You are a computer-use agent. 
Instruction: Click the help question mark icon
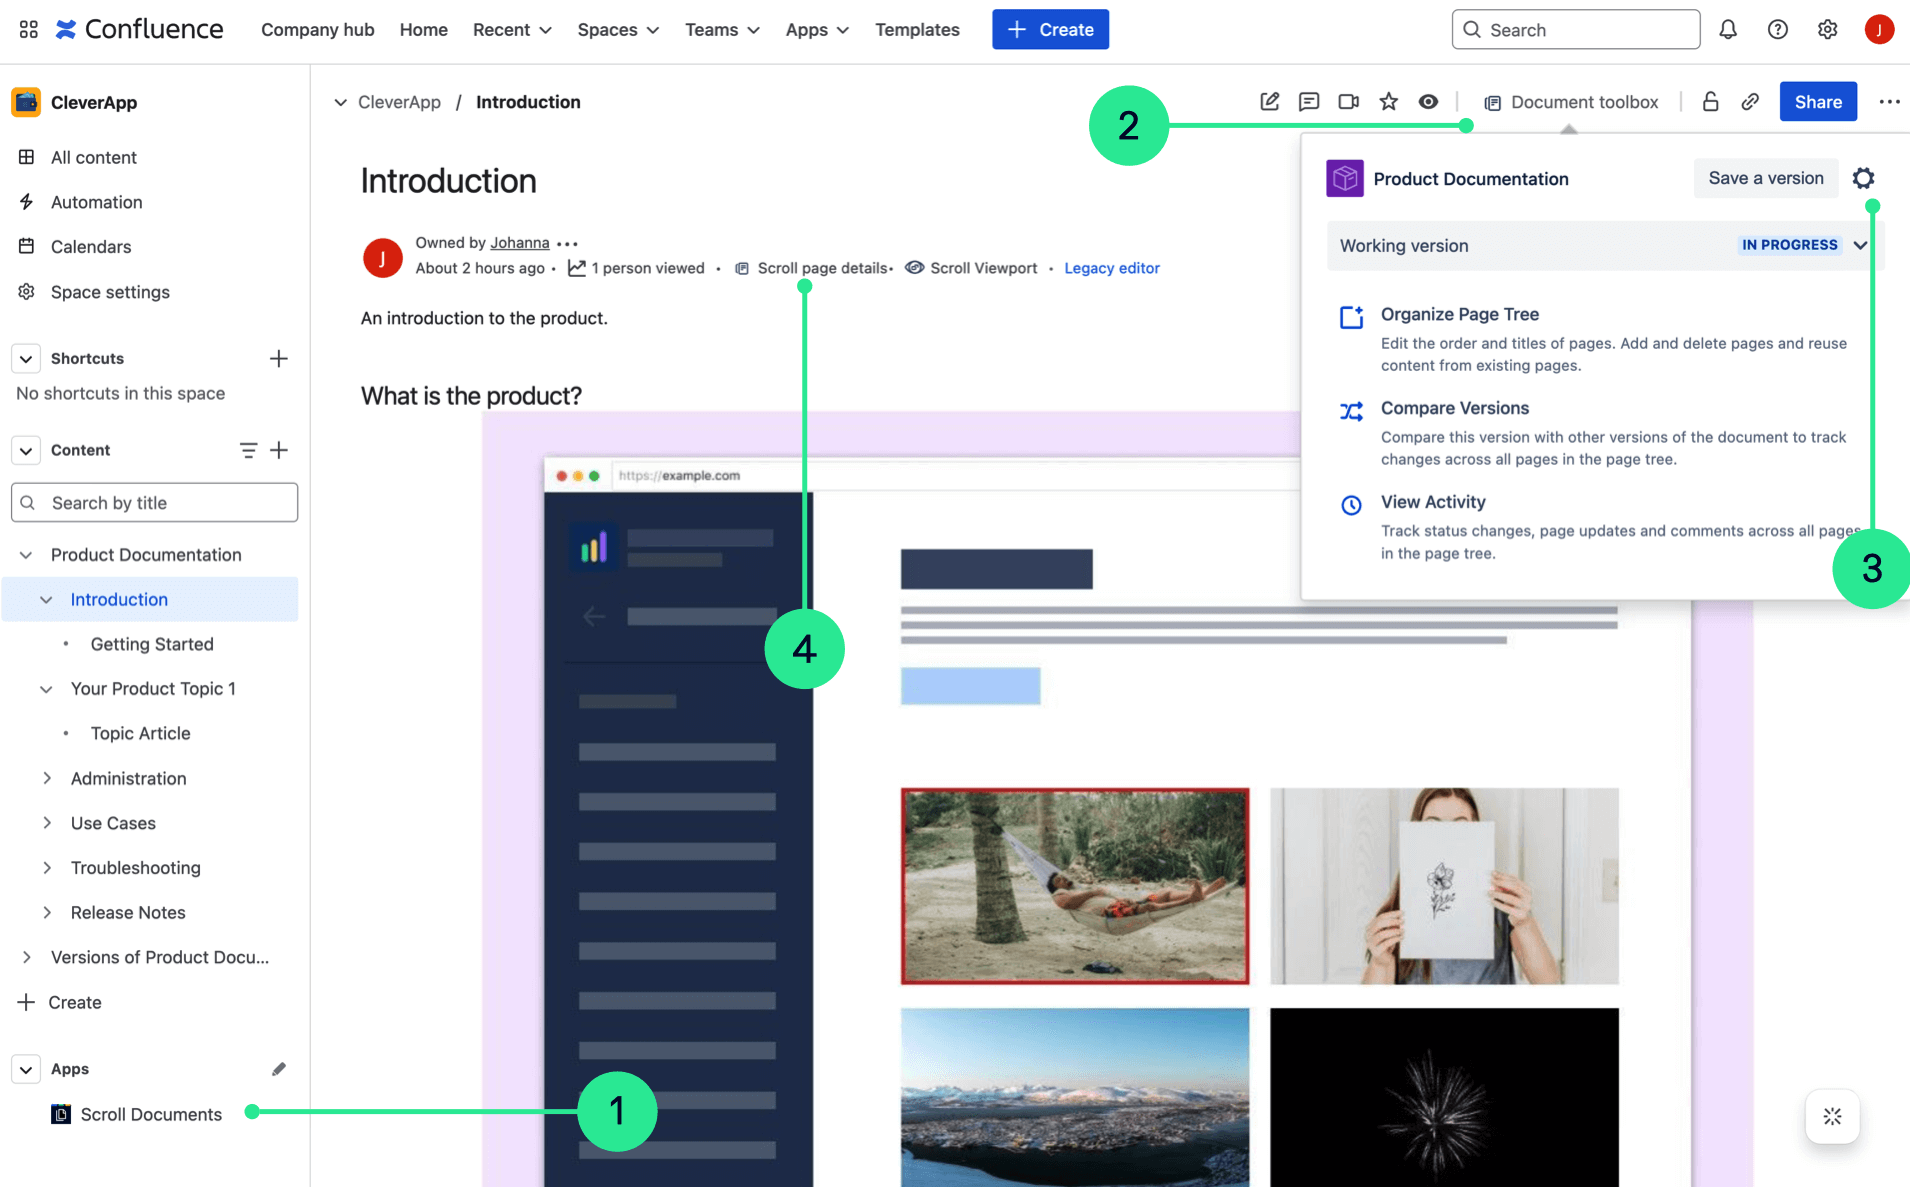coord(1777,30)
